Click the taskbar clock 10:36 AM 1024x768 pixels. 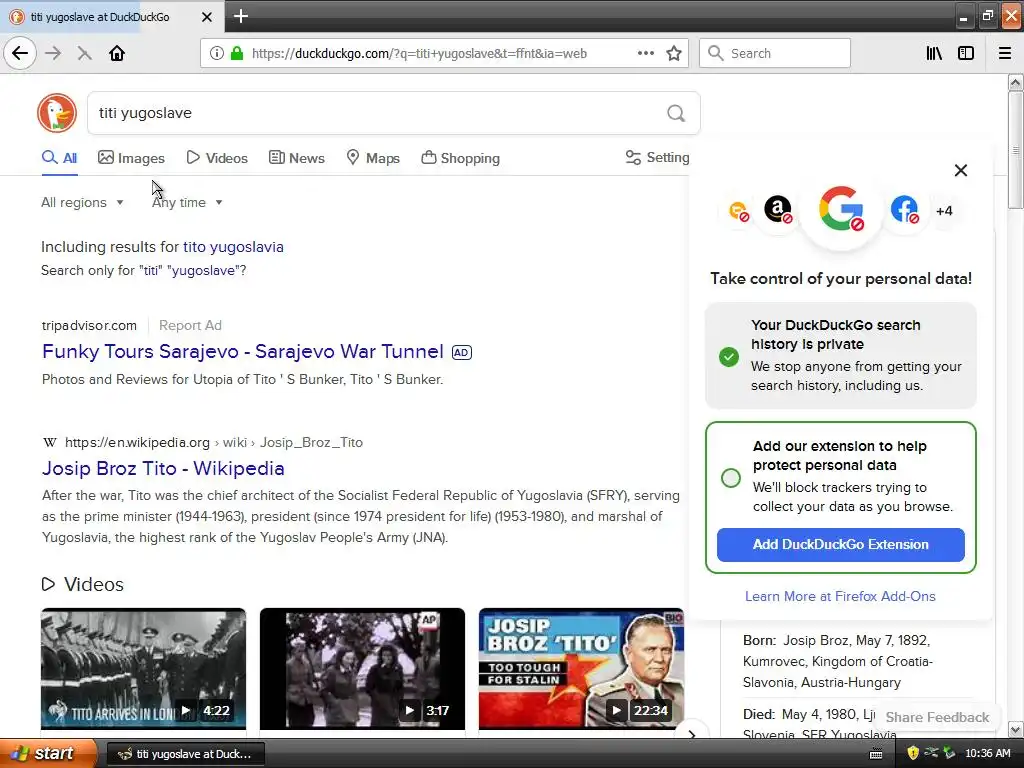[x=987, y=754]
